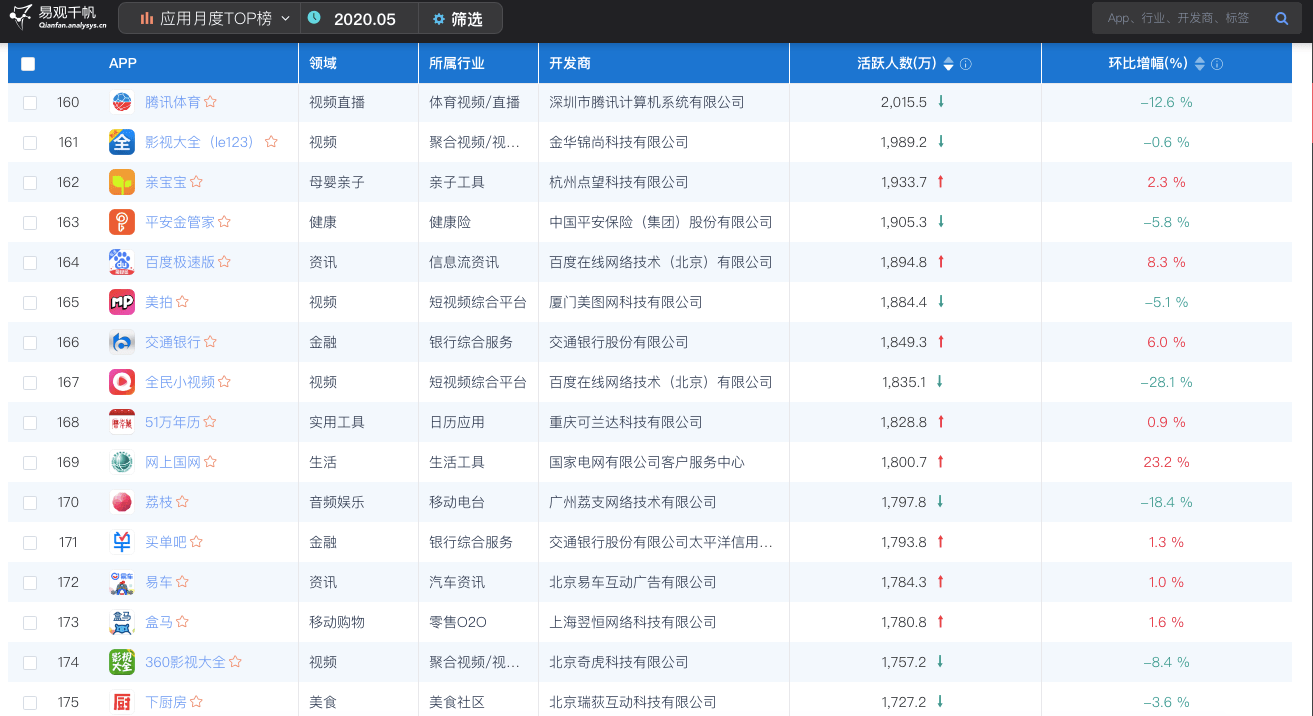
Task: Click the 盒马 app icon
Action: (x=121, y=622)
